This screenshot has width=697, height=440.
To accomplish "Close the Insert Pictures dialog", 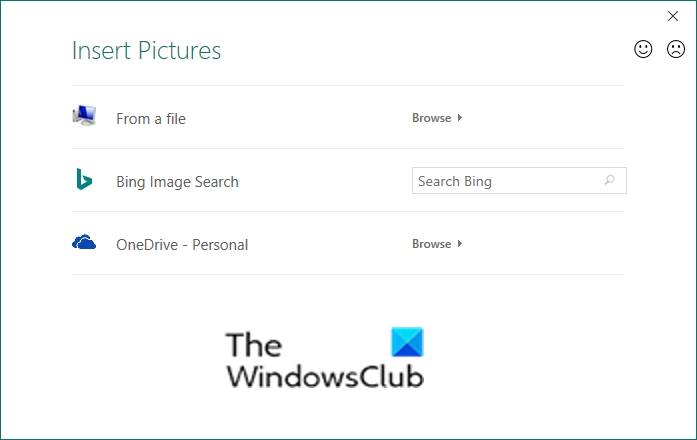I will [x=673, y=16].
